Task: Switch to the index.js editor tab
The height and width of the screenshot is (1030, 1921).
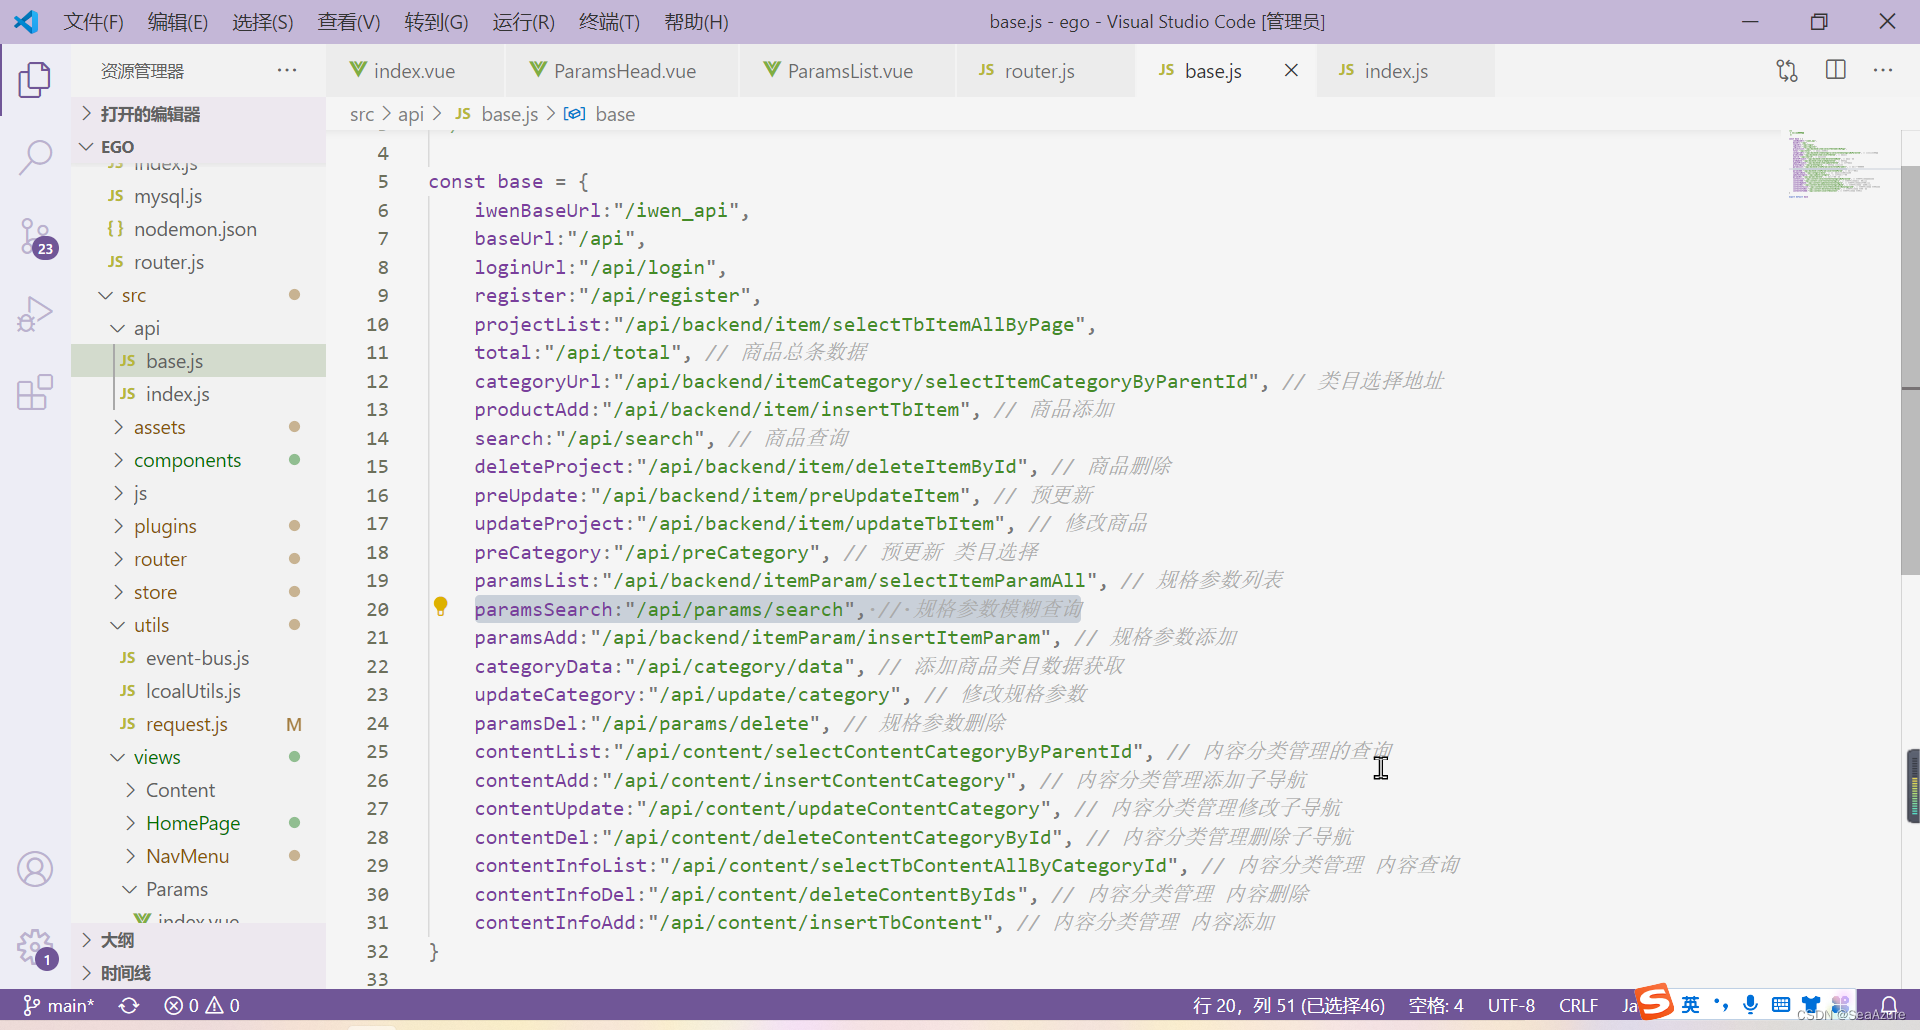Action: coord(1405,70)
